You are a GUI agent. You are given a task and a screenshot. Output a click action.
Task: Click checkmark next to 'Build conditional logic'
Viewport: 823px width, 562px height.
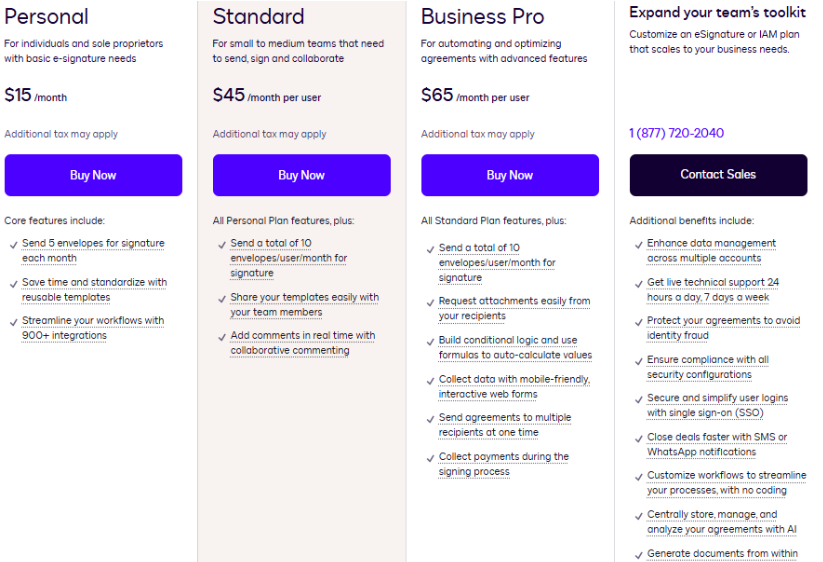[x=430, y=341]
